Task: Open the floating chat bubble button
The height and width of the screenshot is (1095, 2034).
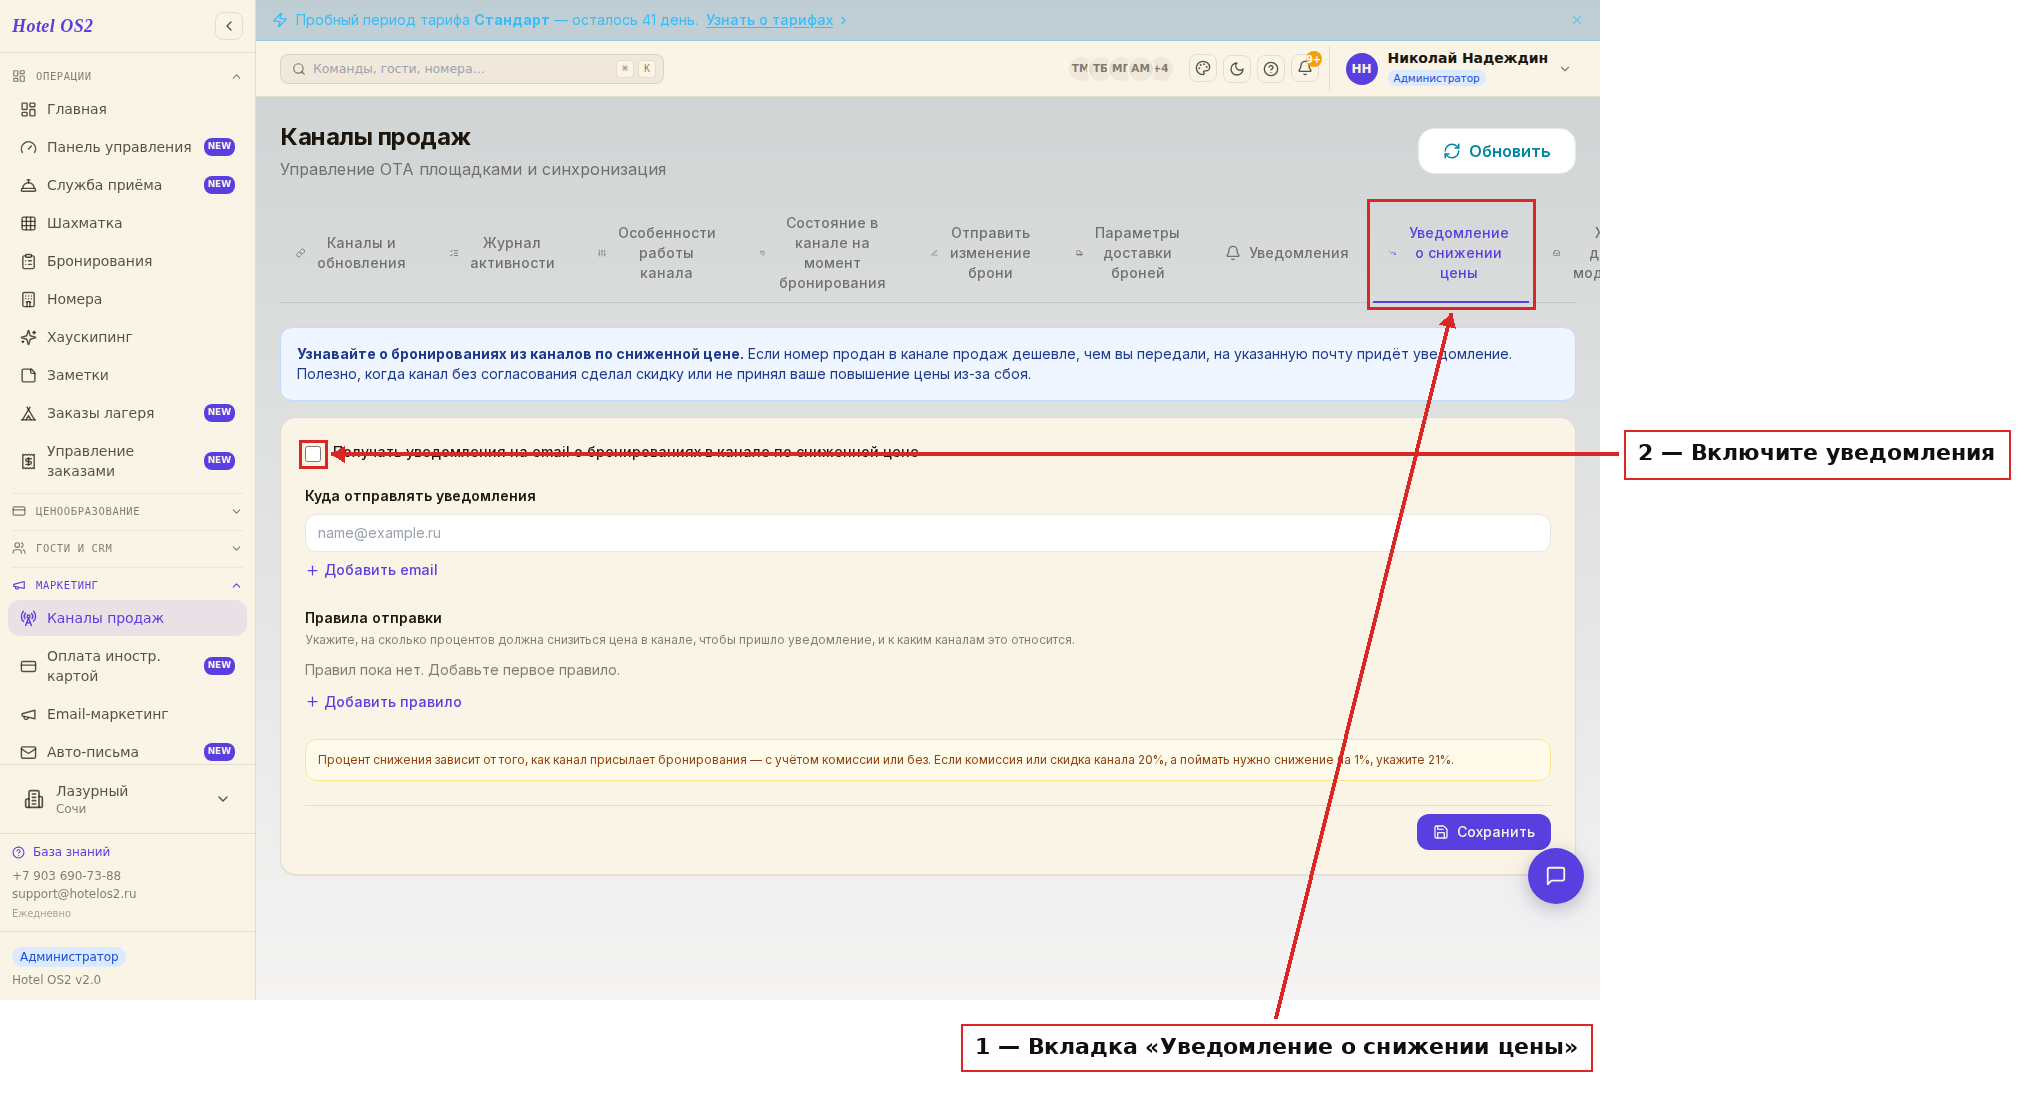Action: coord(1555,876)
